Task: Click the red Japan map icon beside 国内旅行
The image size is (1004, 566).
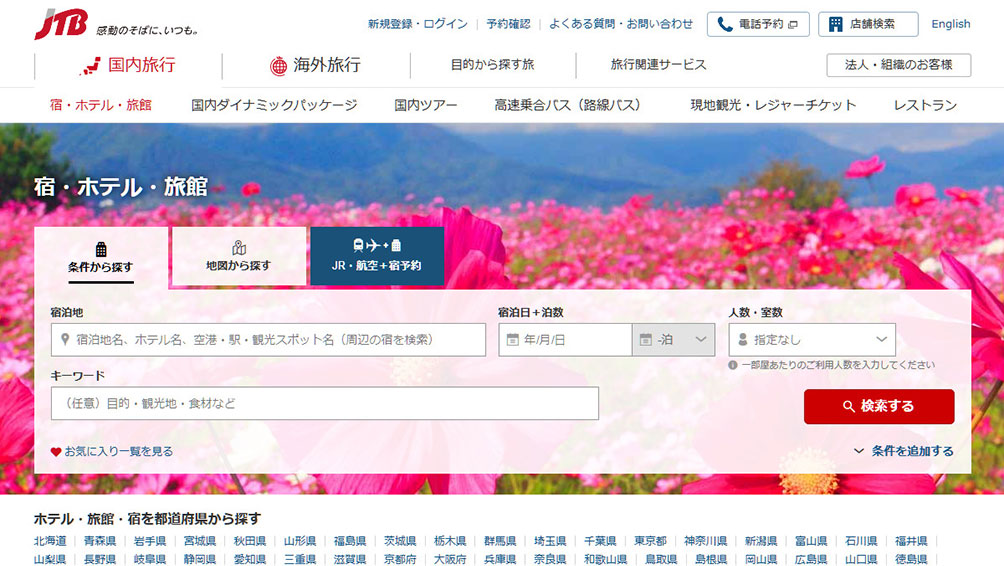Action: (90, 66)
